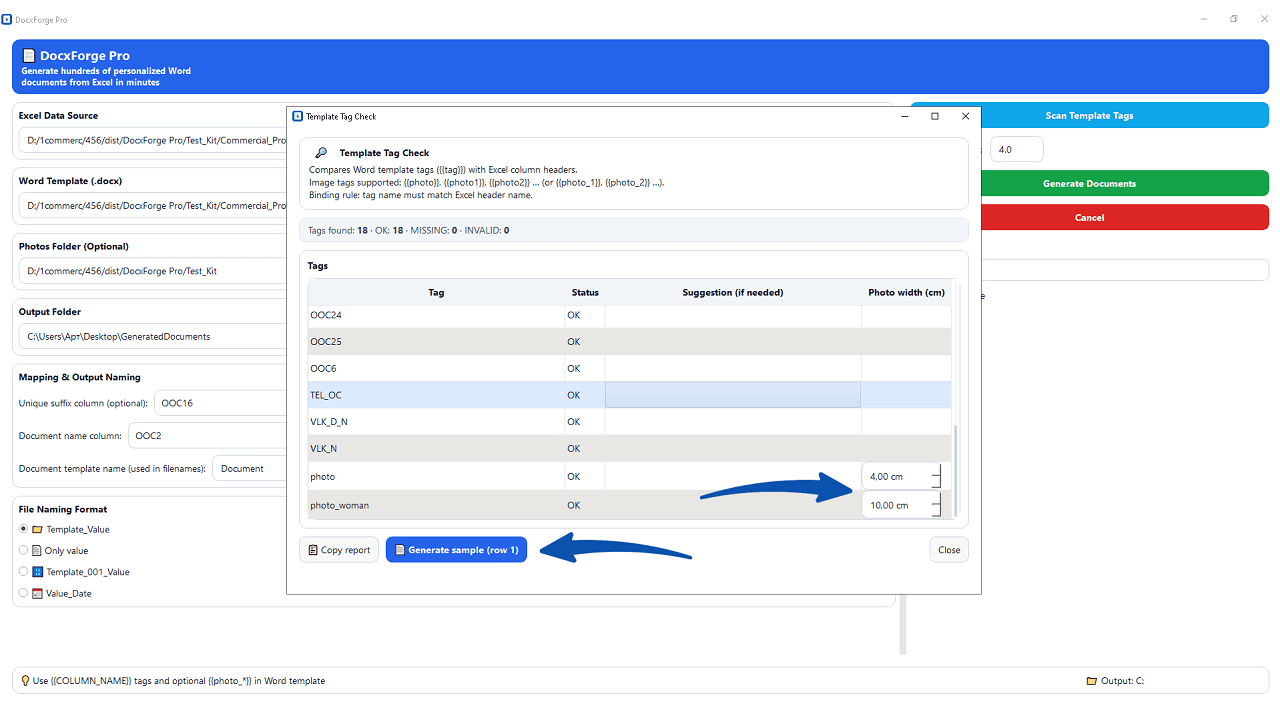Click the 4.0 value input field
Image resolution: width=1280 pixels, height=720 pixels.
point(1016,148)
